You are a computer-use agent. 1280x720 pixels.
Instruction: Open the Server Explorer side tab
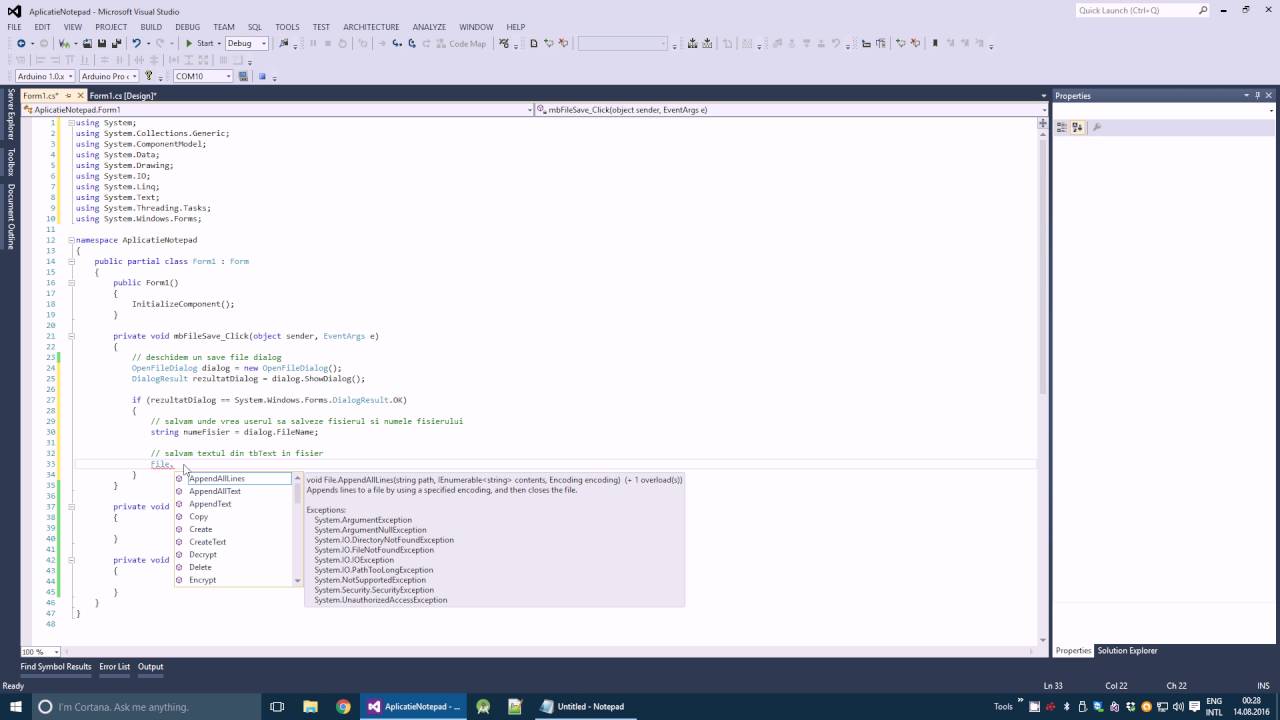coord(11,114)
